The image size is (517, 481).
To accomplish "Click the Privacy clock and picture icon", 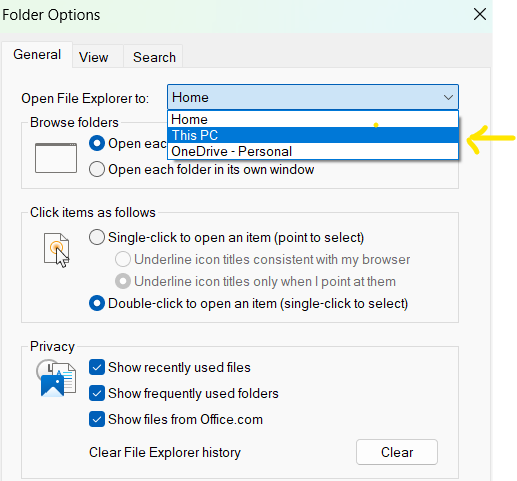I will tap(56, 378).
